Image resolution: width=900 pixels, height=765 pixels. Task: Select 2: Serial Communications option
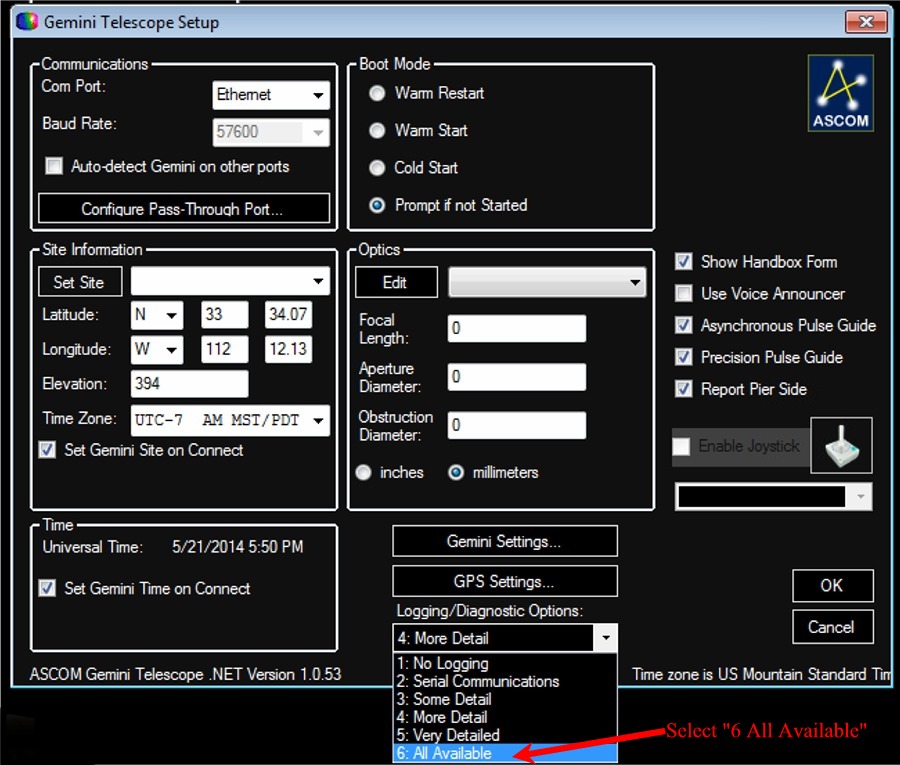click(x=505, y=681)
